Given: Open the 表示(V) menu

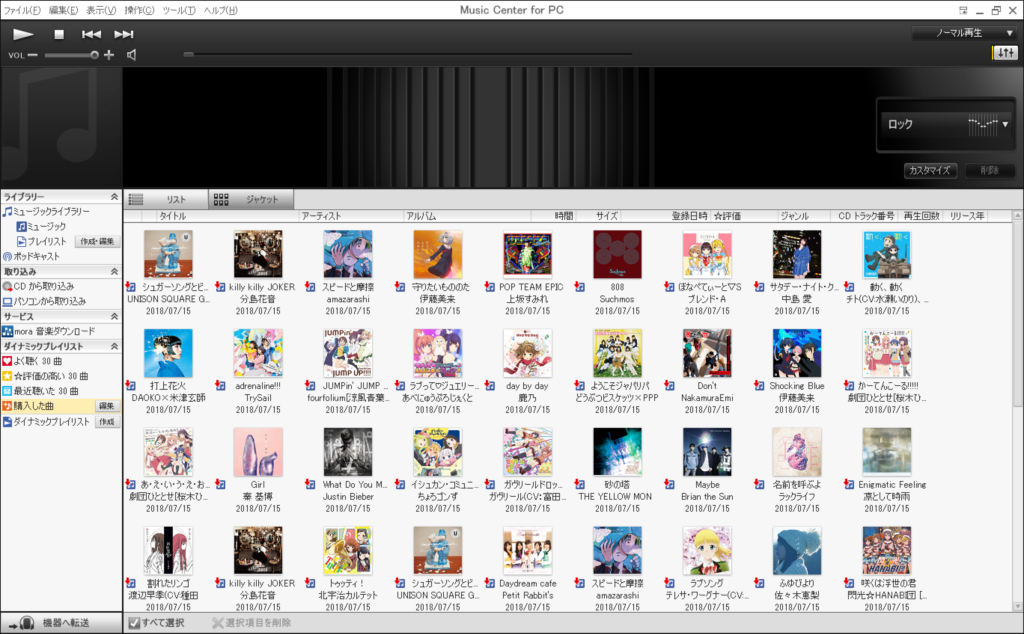Looking at the screenshot, I should tap(101, 10).
